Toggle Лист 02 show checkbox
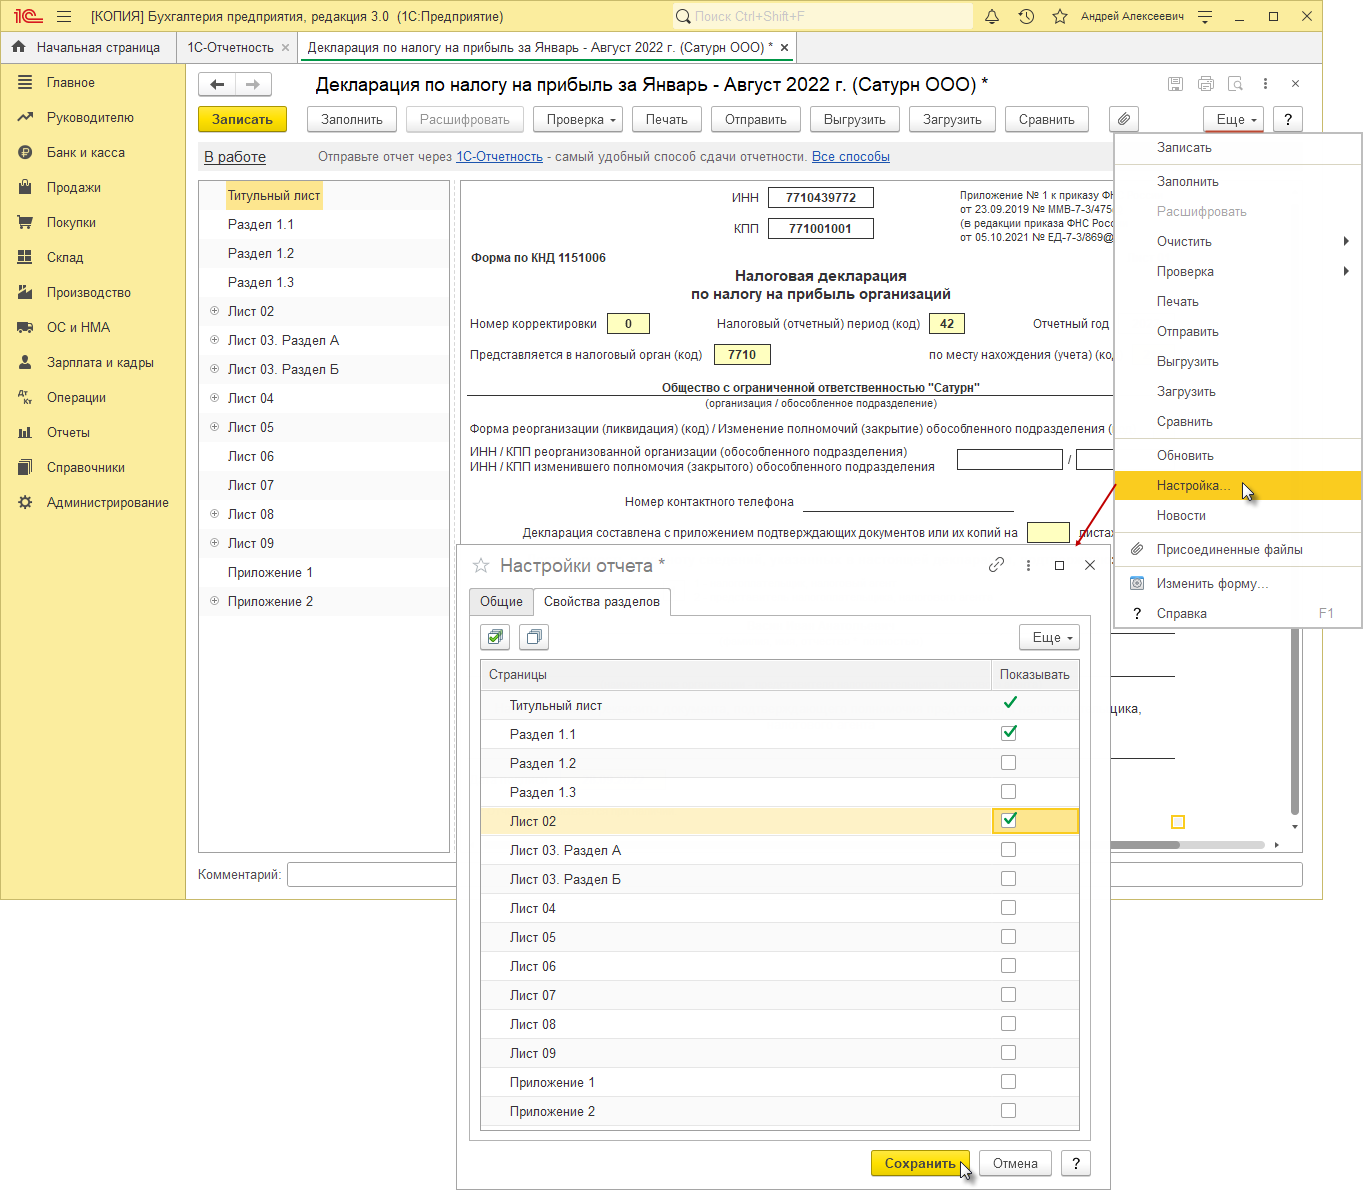 [1009, 820]
